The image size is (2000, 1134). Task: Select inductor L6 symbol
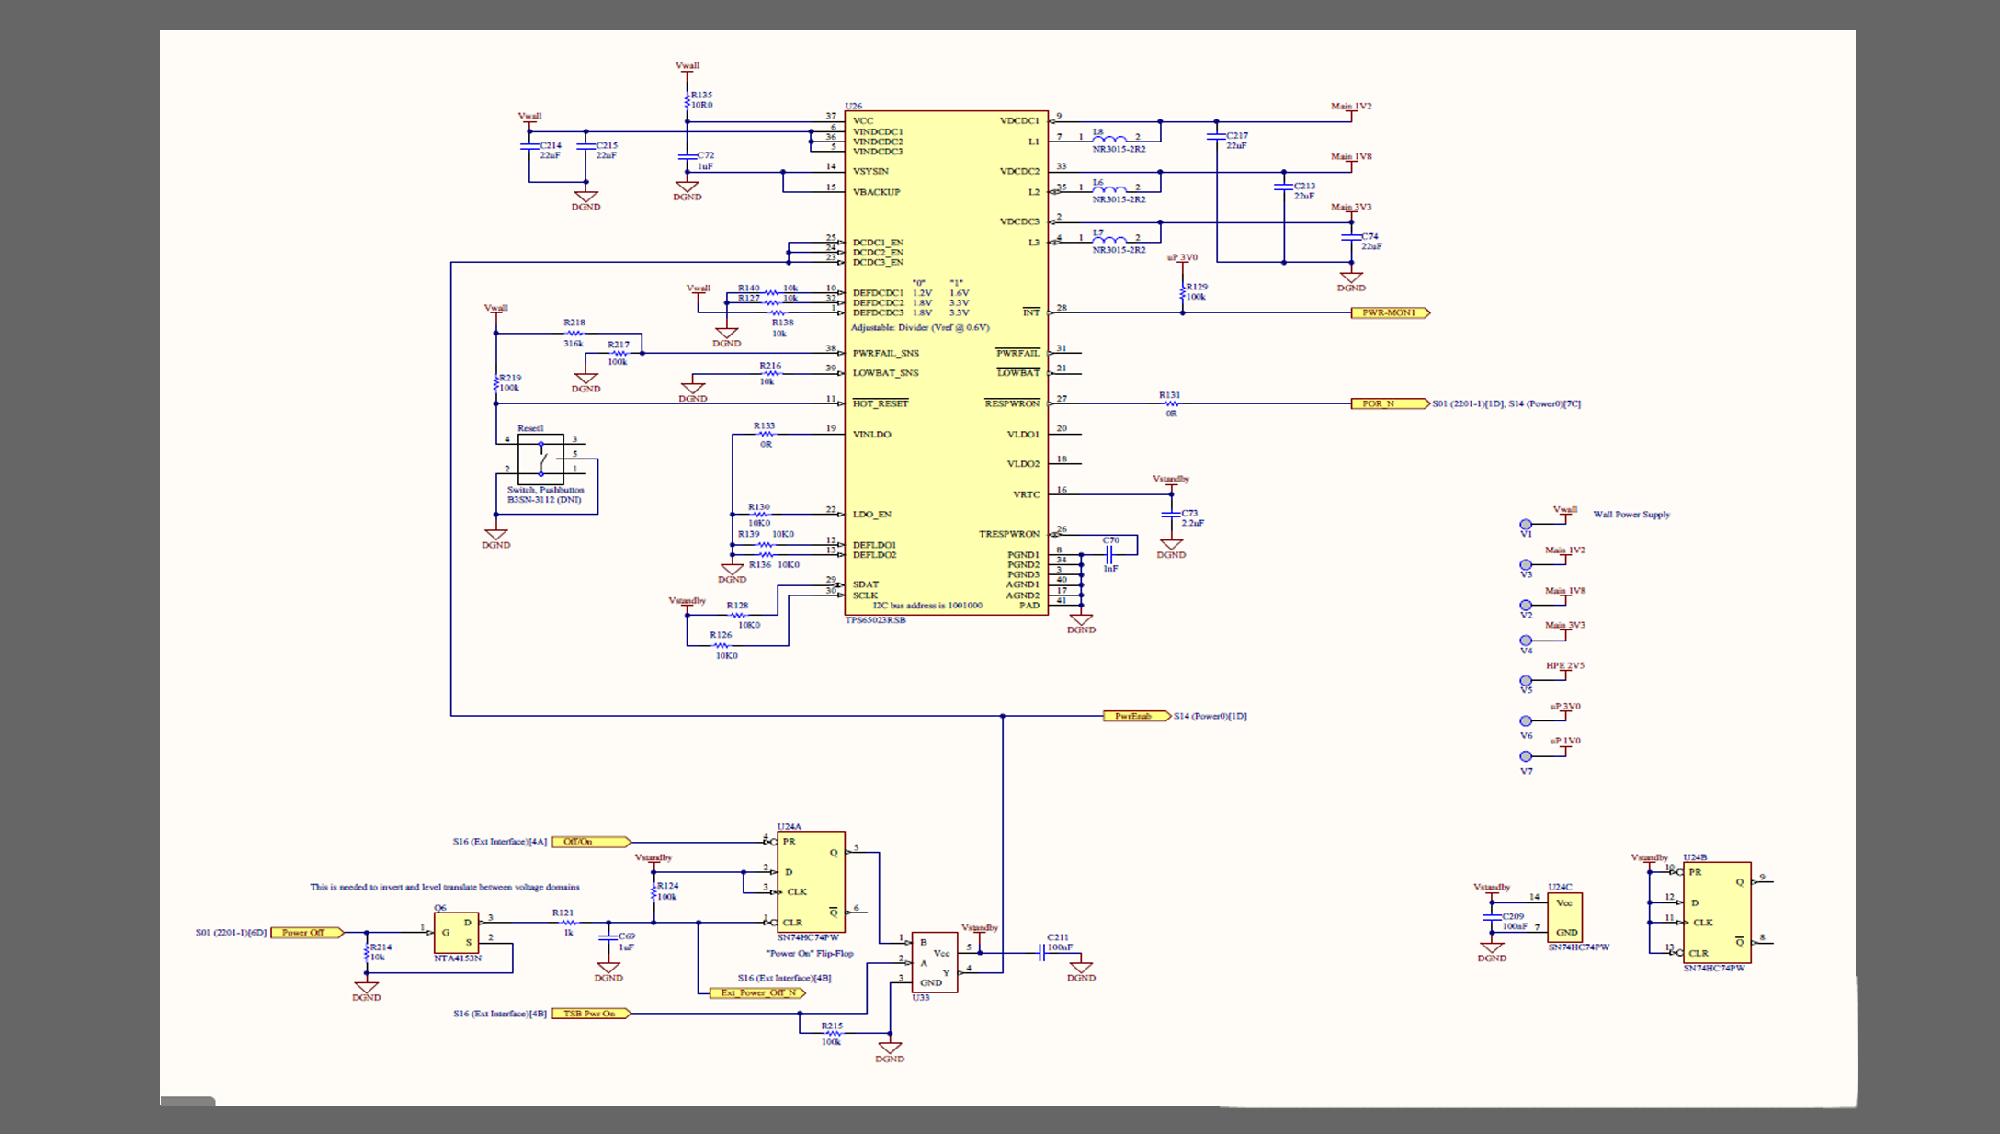tap(1110, 187)
